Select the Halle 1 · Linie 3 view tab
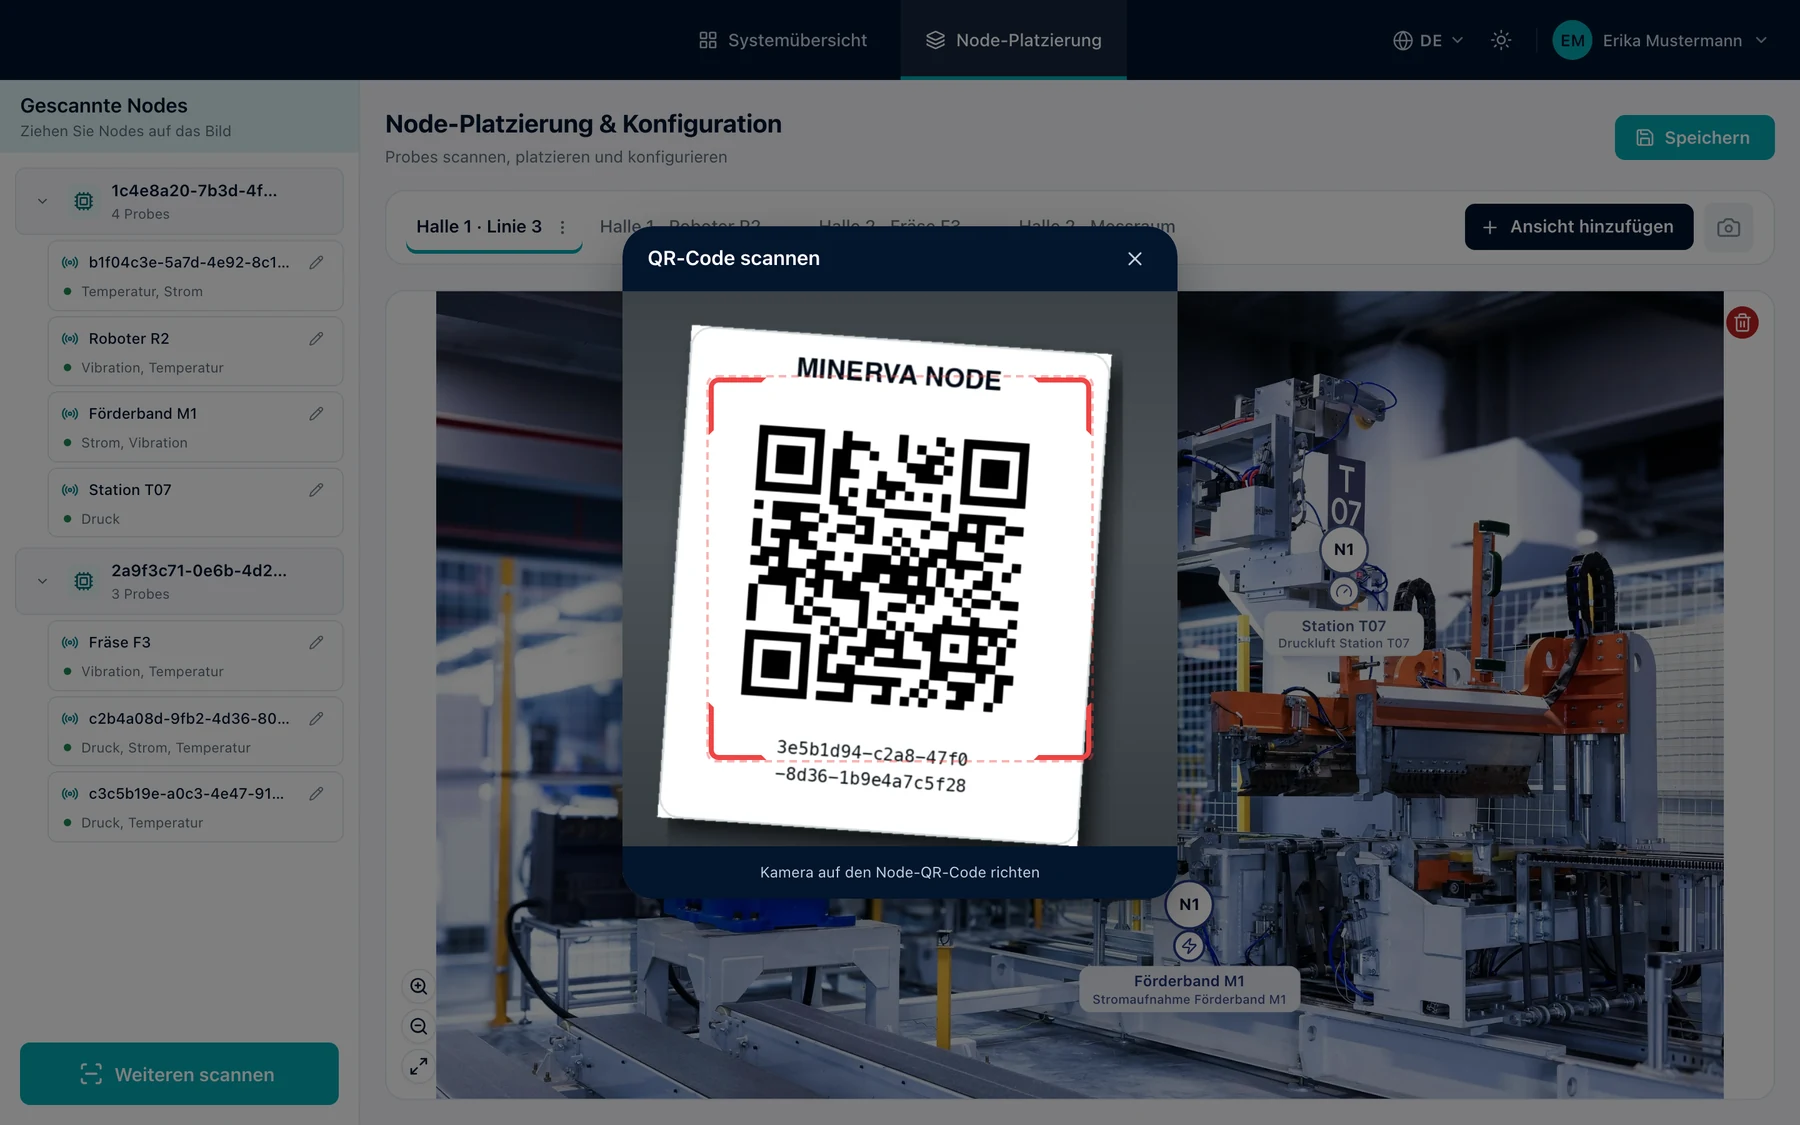The width and height of the screenshot is (1800, 1125). point(479,227)
